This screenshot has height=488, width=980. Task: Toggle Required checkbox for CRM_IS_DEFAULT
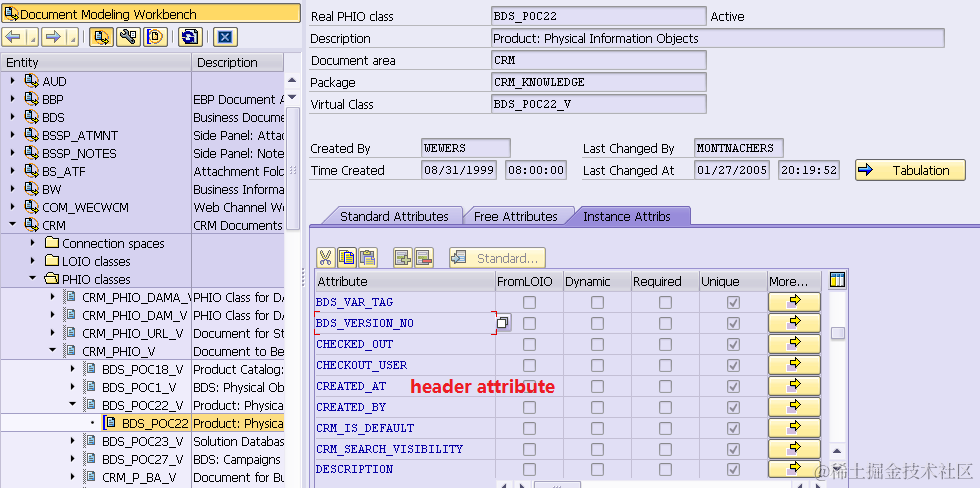click(x=666, y=428)
